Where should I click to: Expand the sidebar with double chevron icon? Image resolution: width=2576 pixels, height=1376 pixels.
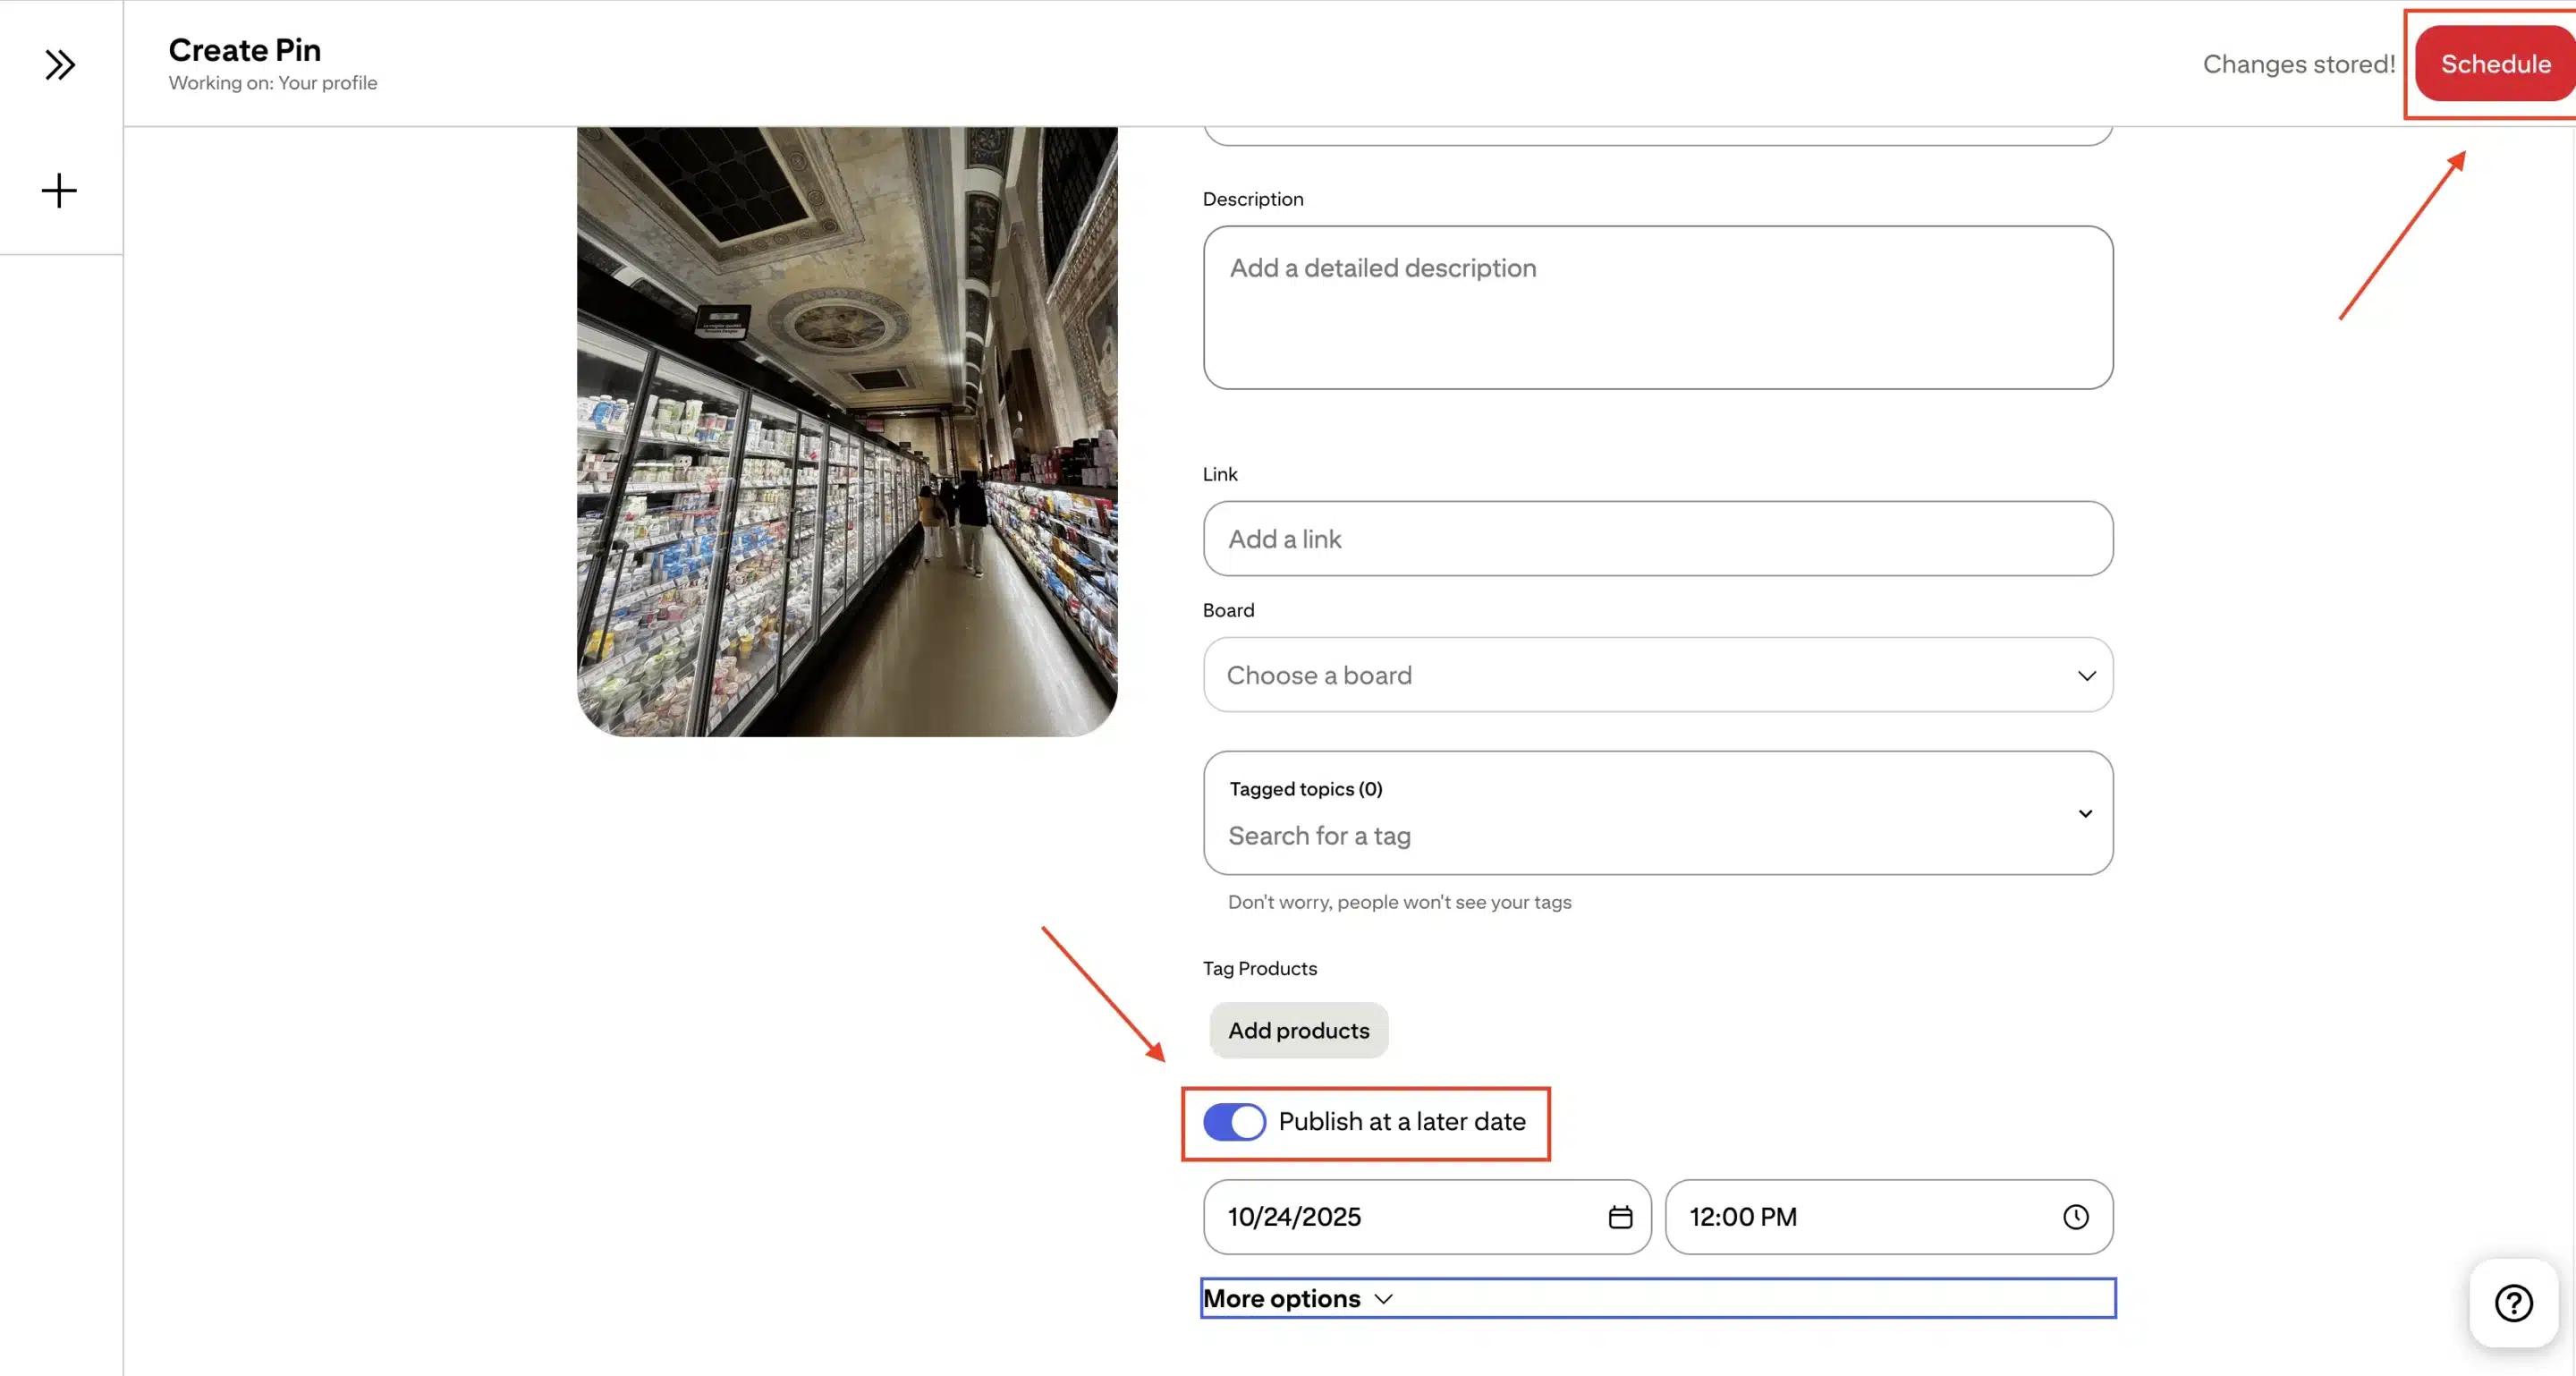click(60, 65)
